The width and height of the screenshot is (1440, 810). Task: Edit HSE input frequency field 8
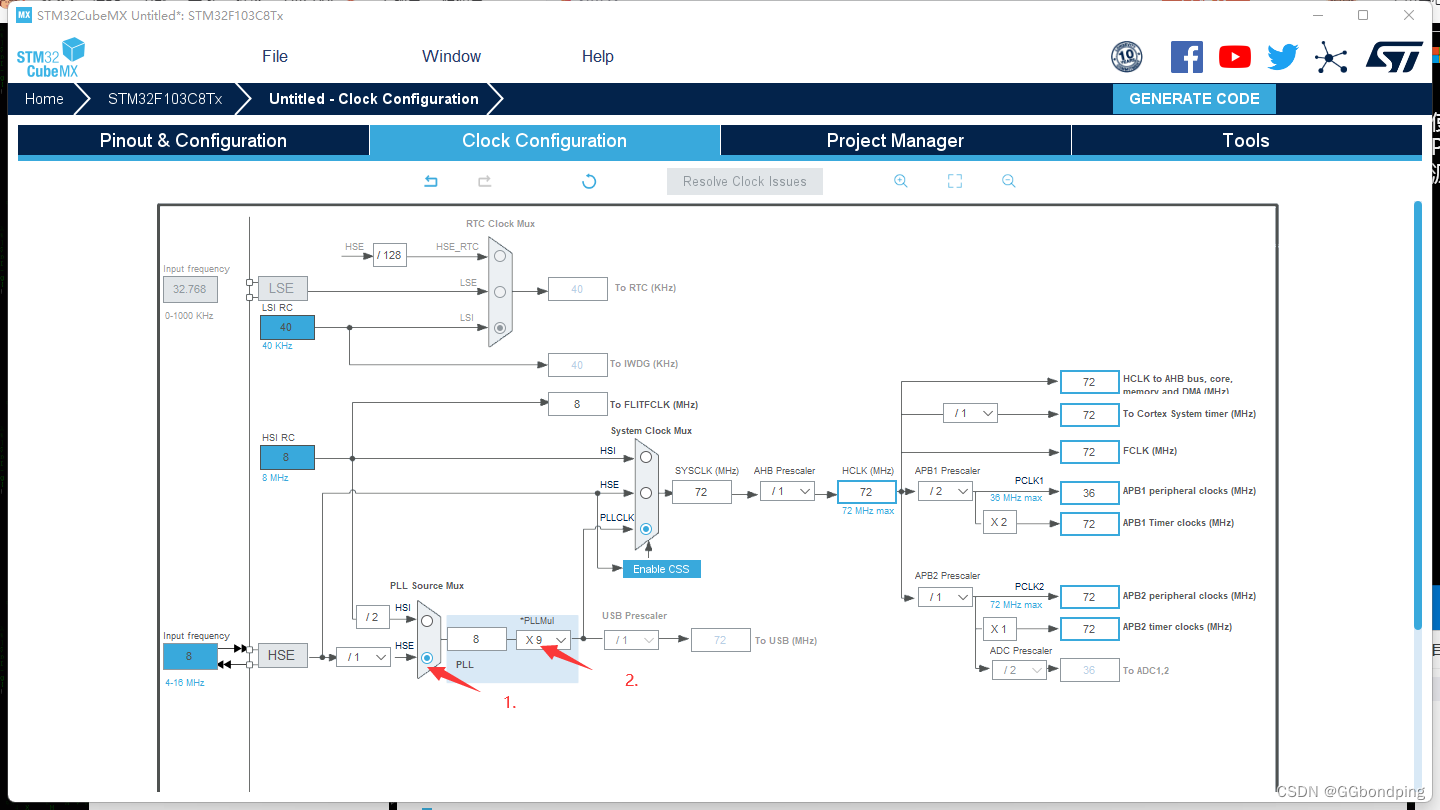point(190,657)
